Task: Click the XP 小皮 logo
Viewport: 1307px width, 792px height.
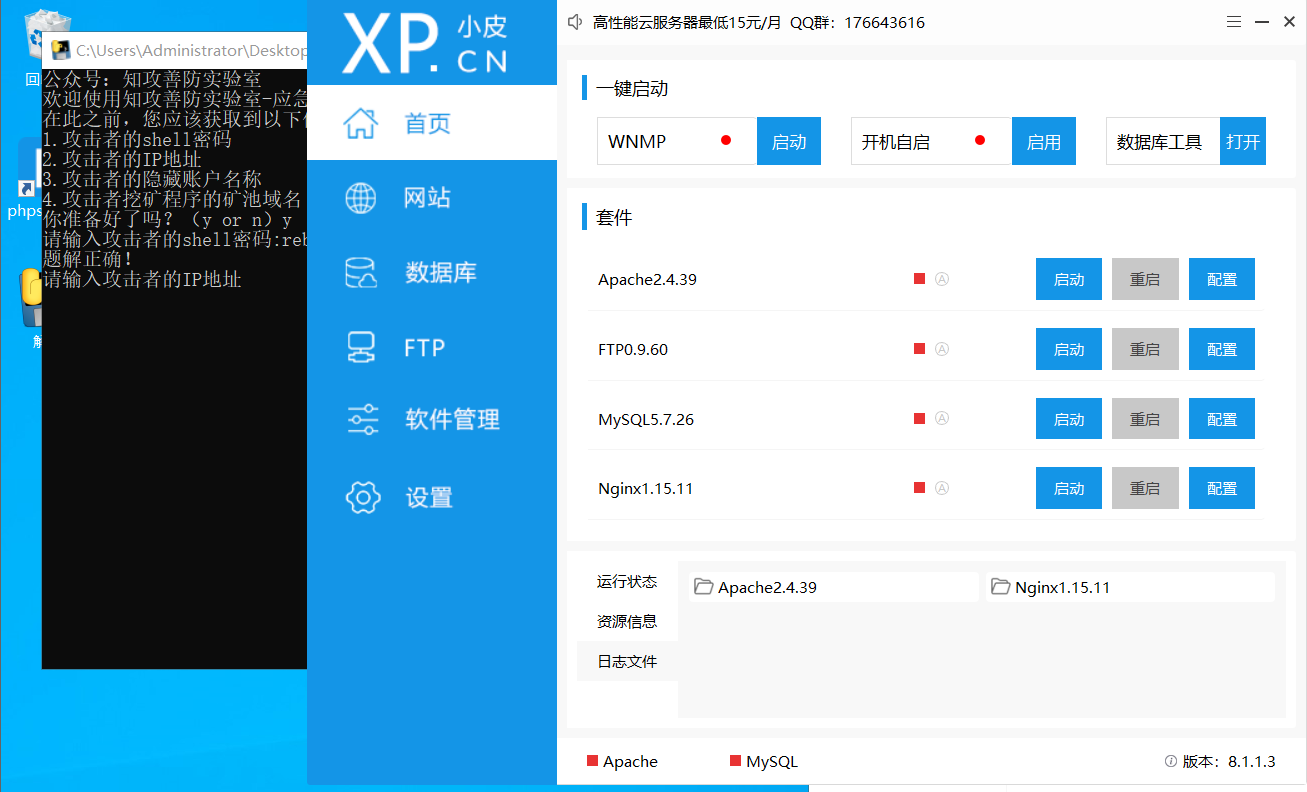Action: click(x=424, y=44)
